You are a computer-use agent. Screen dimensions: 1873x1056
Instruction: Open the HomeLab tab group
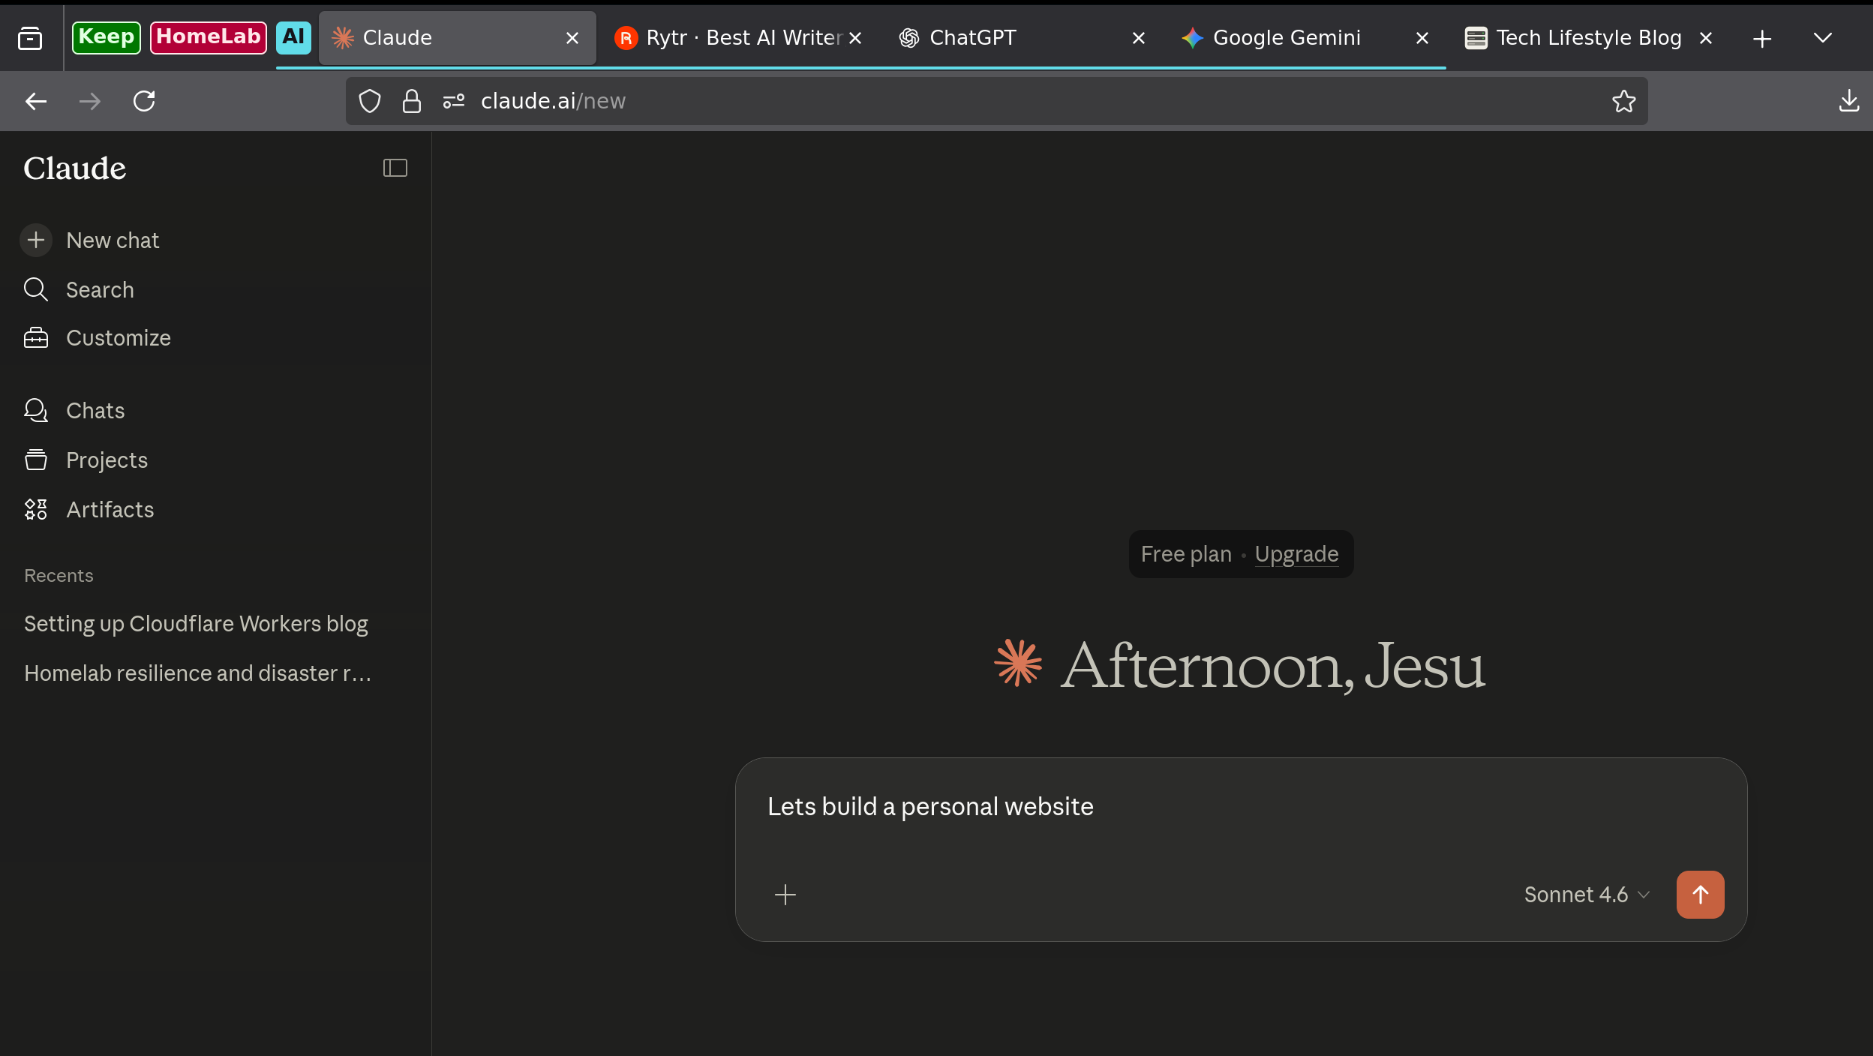(208, 37)
